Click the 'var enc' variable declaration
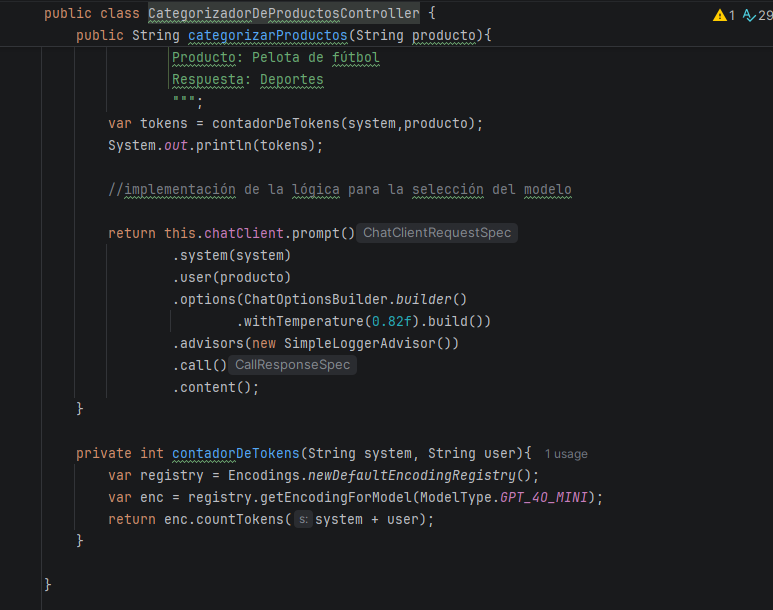773x610 pixels. [136, 497]
